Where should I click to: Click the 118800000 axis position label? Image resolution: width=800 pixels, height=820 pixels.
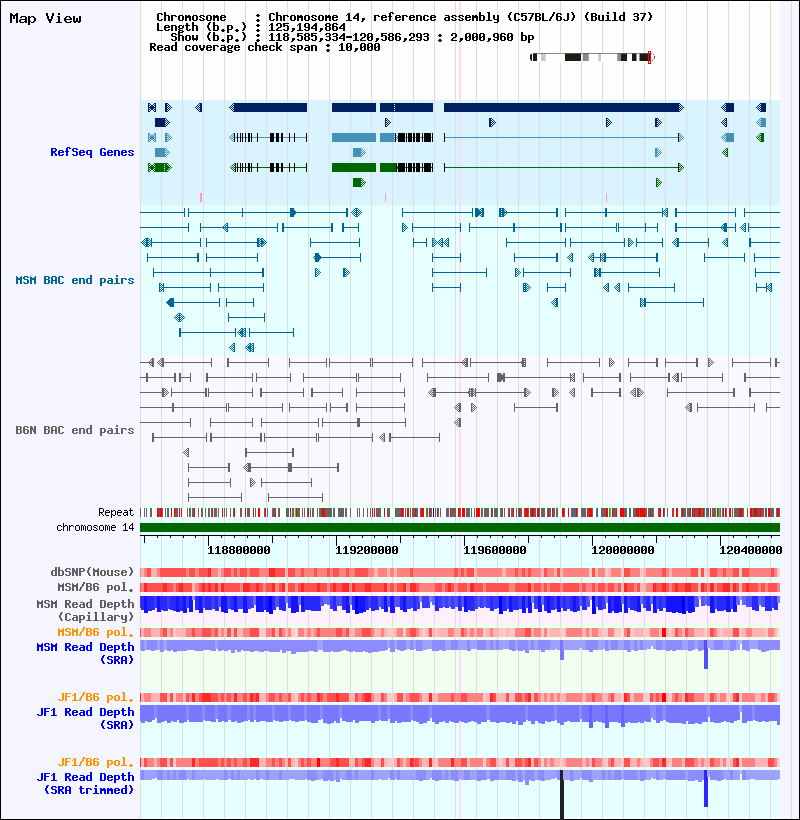(239, 550)
